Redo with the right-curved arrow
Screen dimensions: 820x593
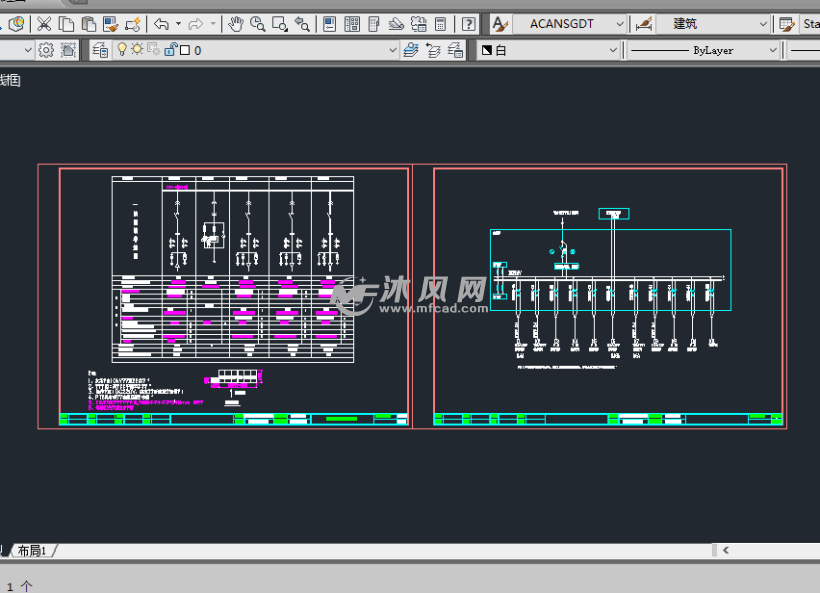click(x=196, y=24)
